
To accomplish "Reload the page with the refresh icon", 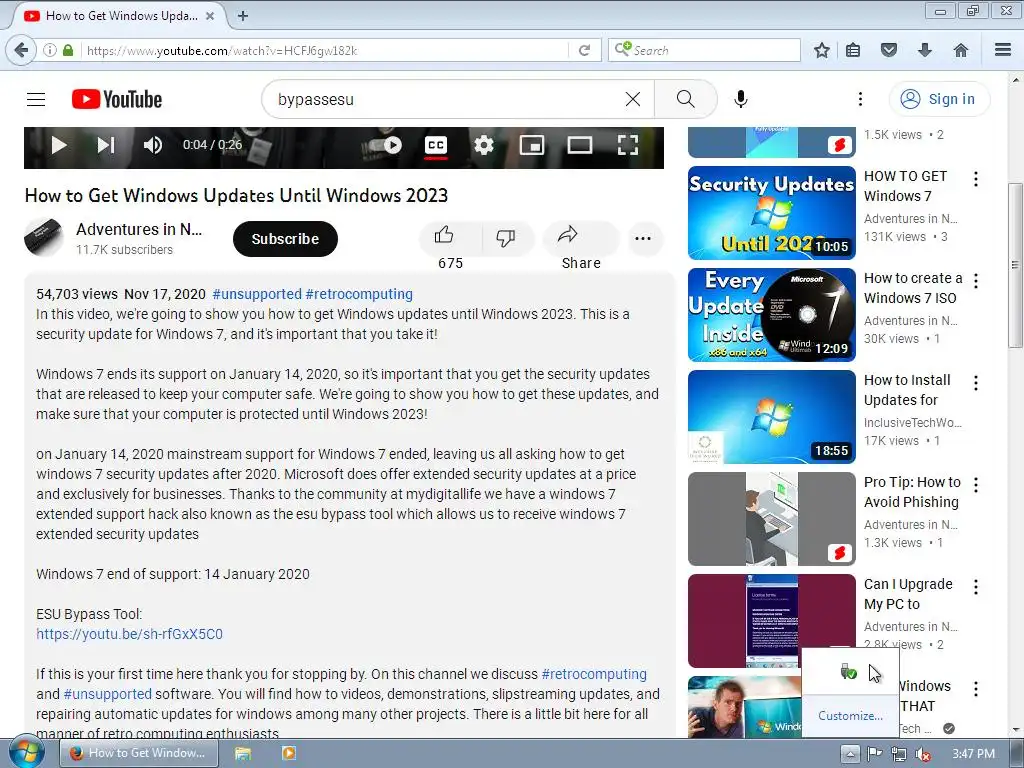I will click(584, 50).
